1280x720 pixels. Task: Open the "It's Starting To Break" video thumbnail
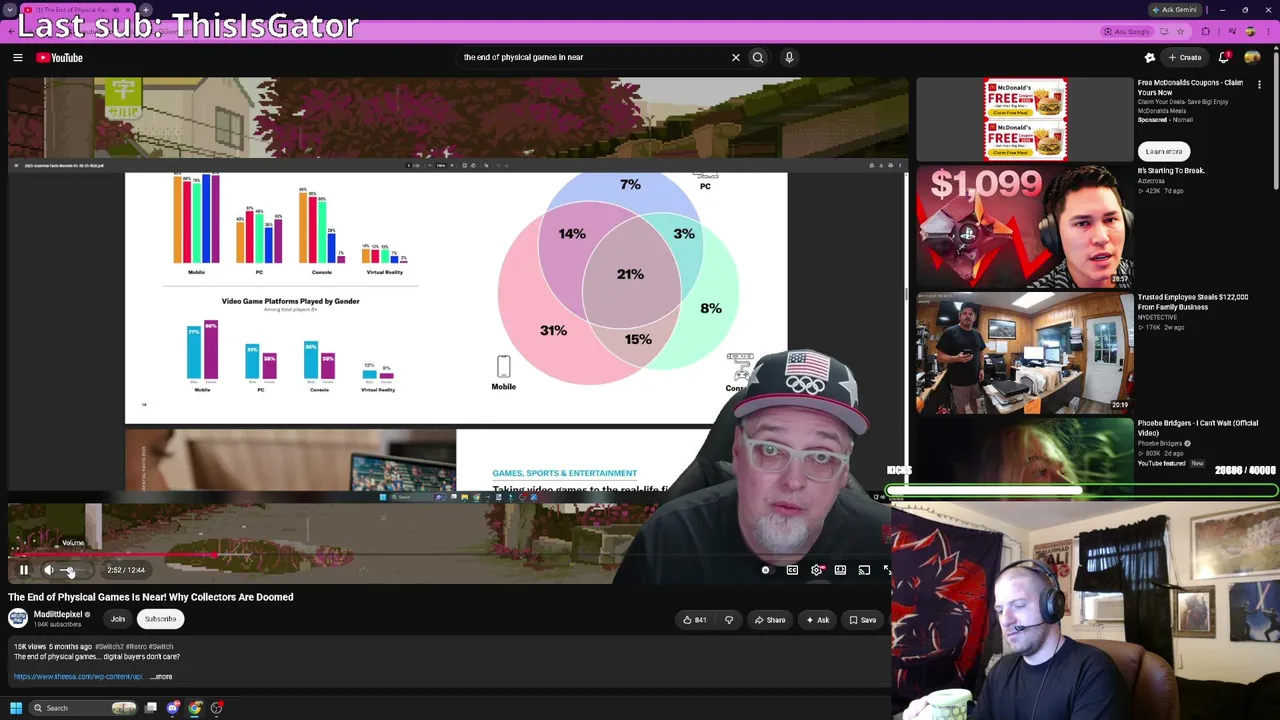(1025, 227)
